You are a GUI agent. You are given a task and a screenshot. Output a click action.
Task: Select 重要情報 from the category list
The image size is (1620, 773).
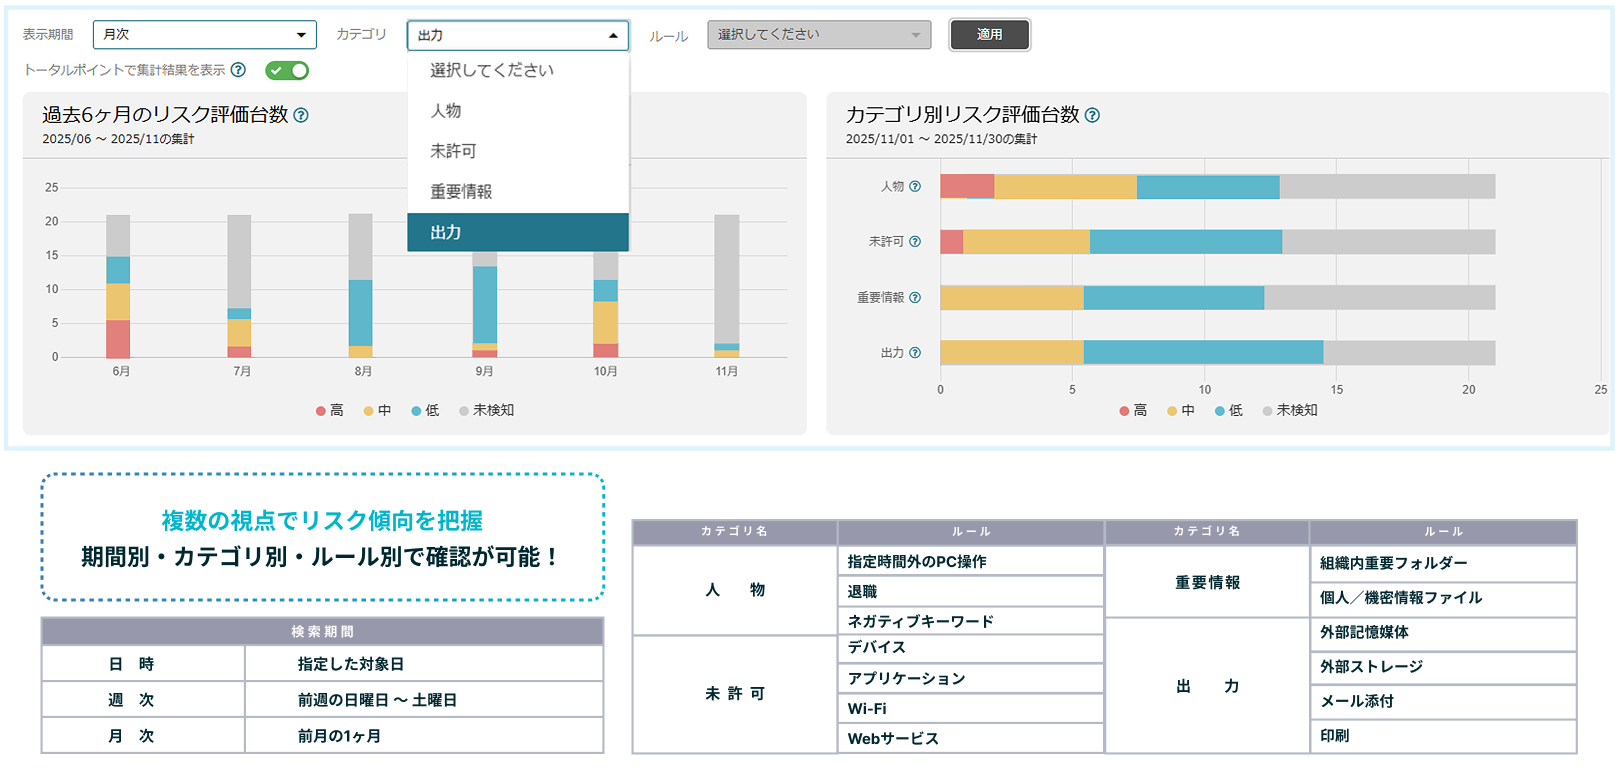pos(461,192)
